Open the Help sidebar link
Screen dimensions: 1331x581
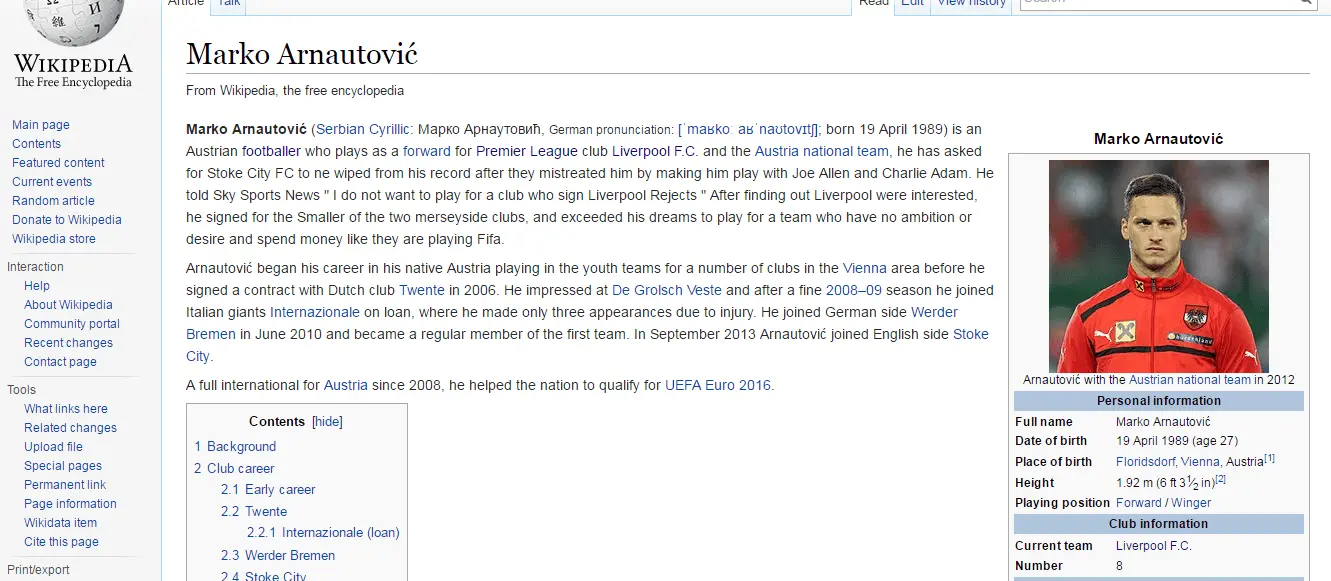pyautogui.click(x=37, y=286)
